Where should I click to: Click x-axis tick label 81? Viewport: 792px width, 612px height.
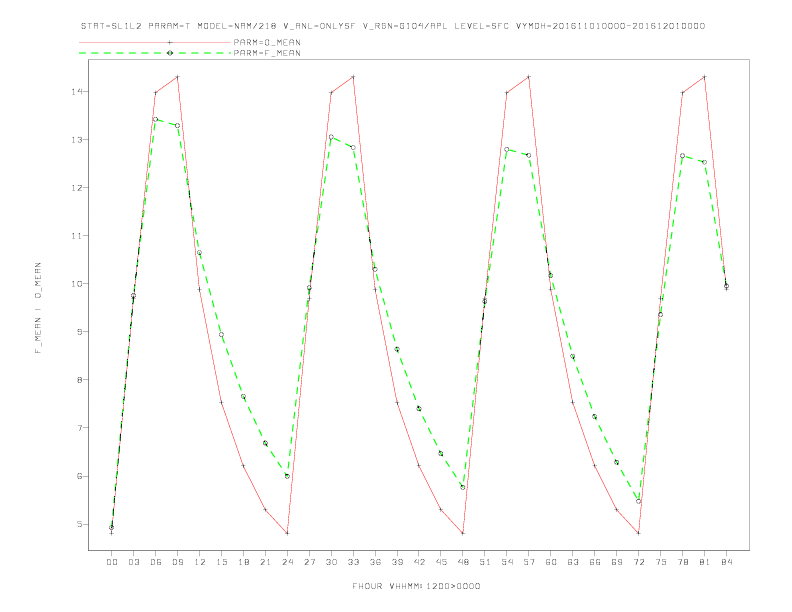click(705, 562)
